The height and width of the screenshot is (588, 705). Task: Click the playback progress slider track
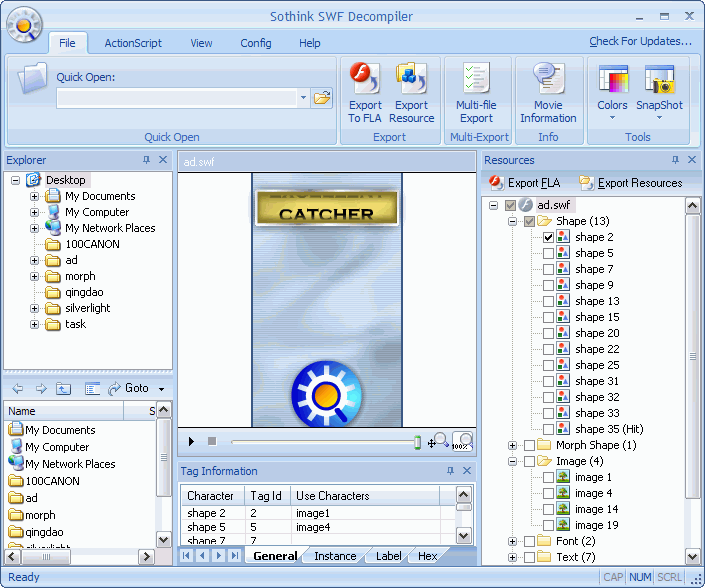320,441
